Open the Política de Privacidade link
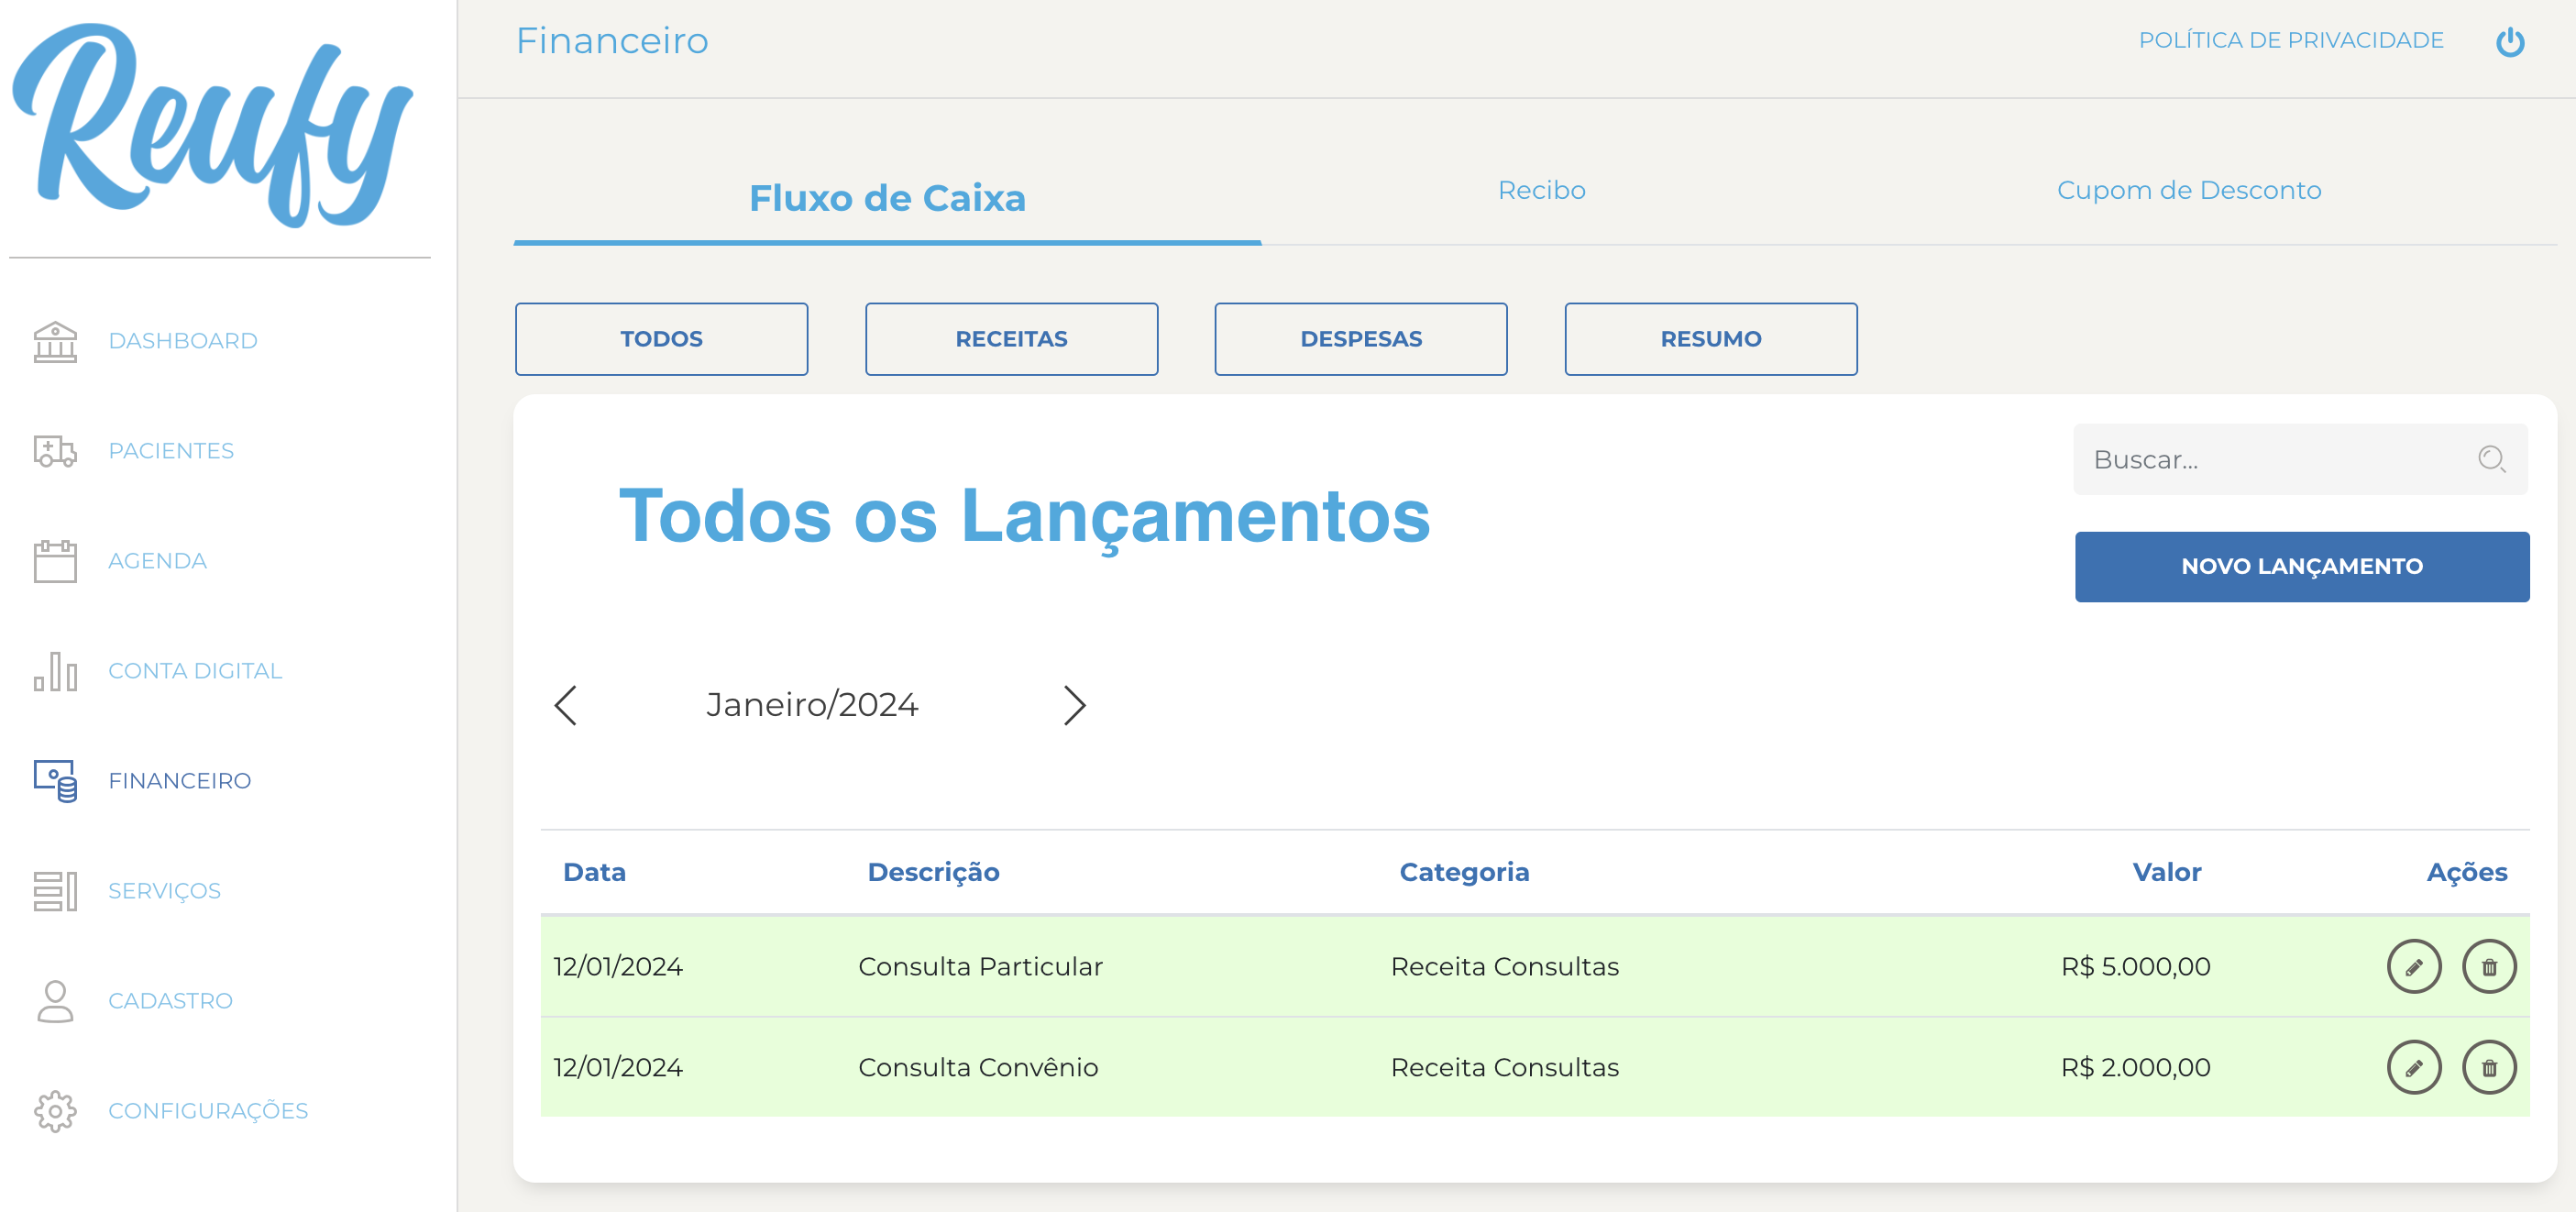The width and height of the screenshot is (2576, 1212). [2290, 40]
